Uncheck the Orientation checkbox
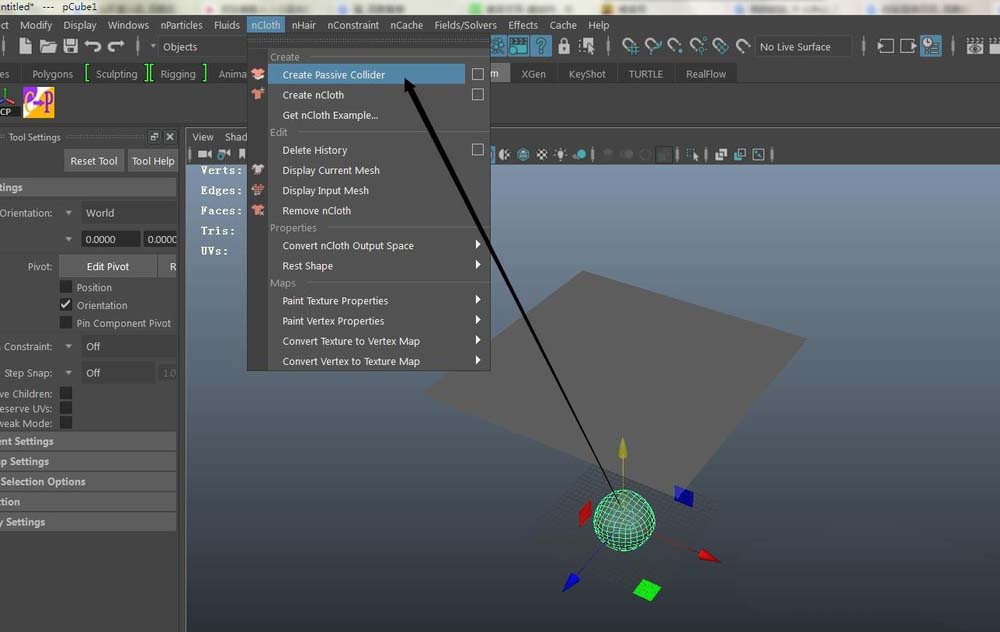The width and height of the screenshot is (1000, 632). point(66,305)
